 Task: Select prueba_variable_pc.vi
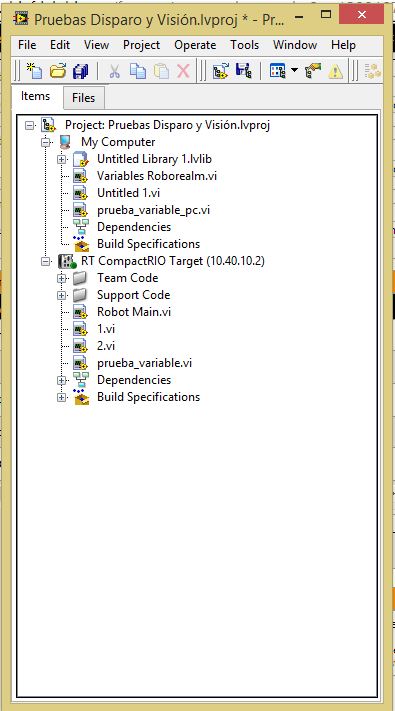[x=153, y=210]
